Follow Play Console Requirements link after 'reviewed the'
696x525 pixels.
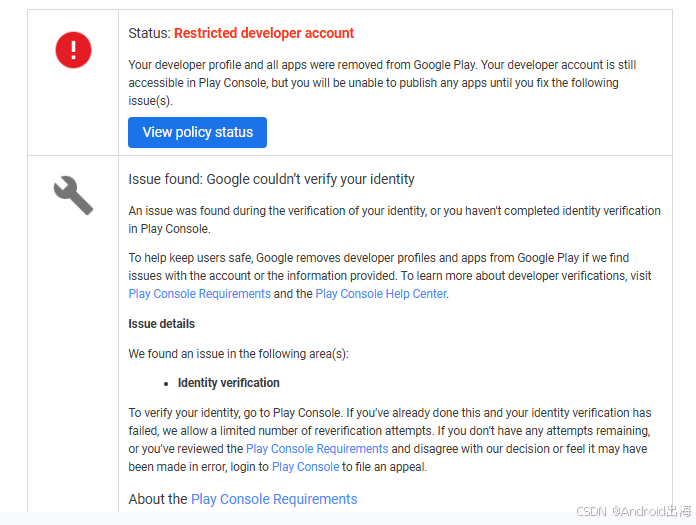317,449
